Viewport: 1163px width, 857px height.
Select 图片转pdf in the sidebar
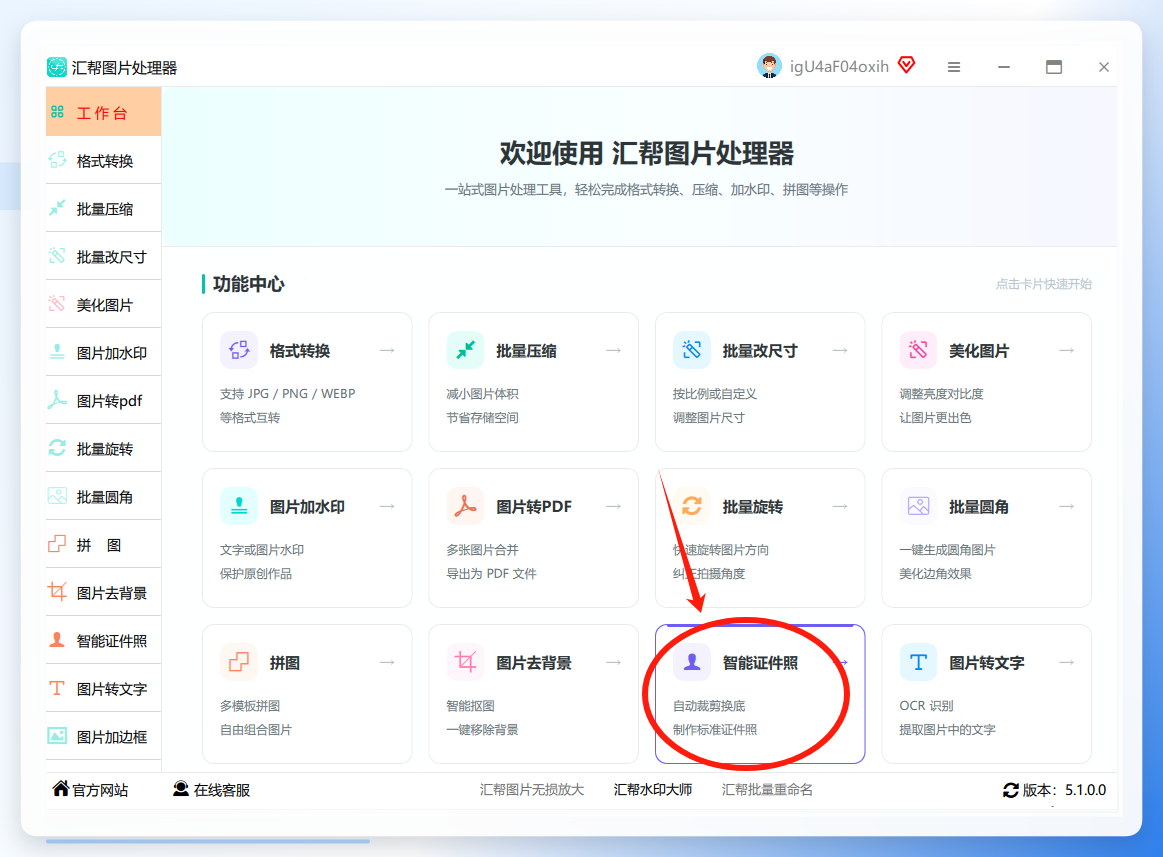(104, 401)
